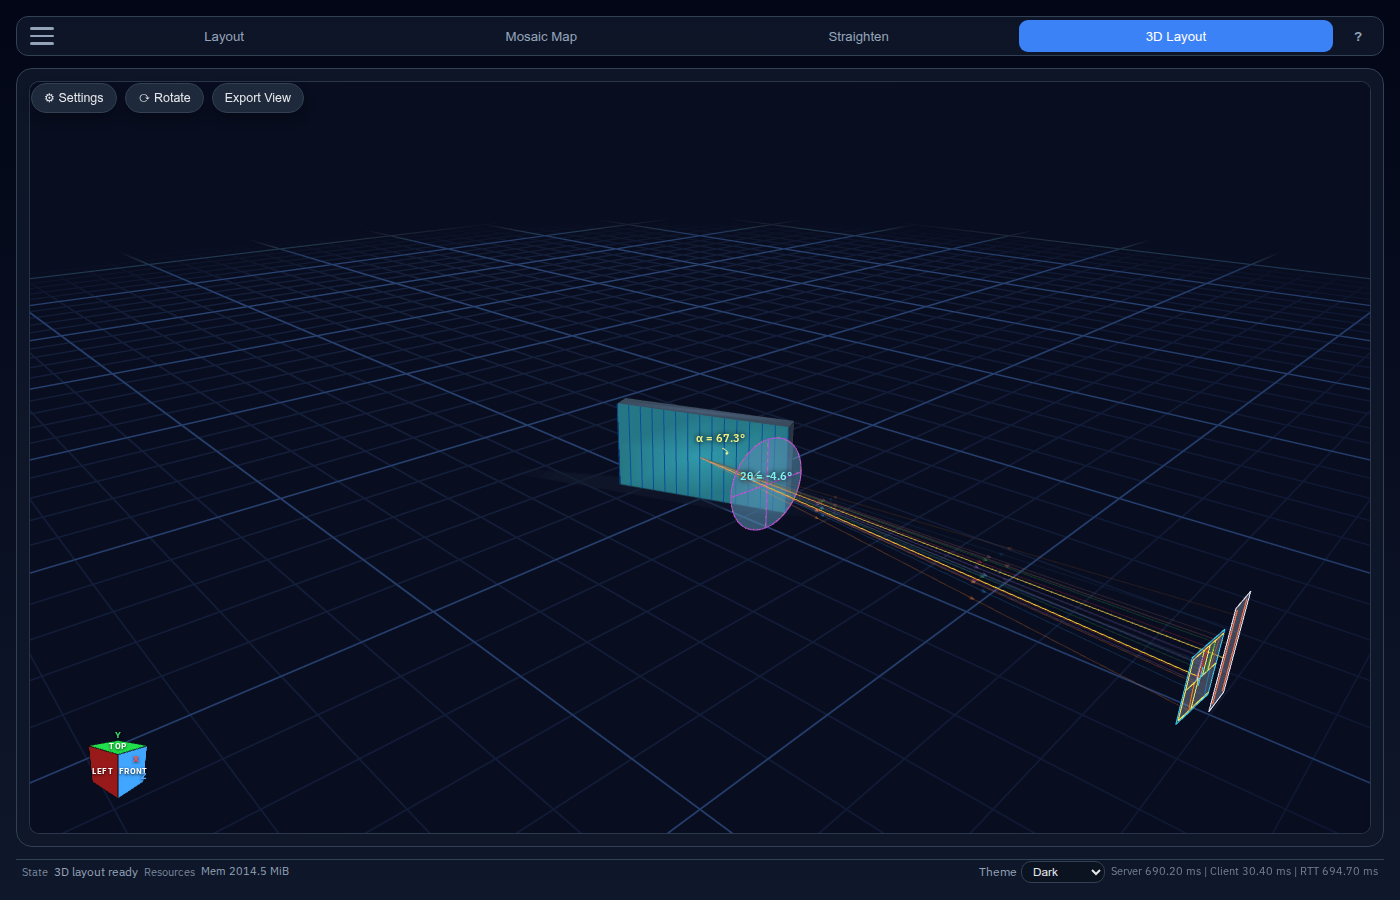Image resolution: width=1400 pixels, height=900 pixels.
Task: Click the Rotate button
Action: pos(164,98)
